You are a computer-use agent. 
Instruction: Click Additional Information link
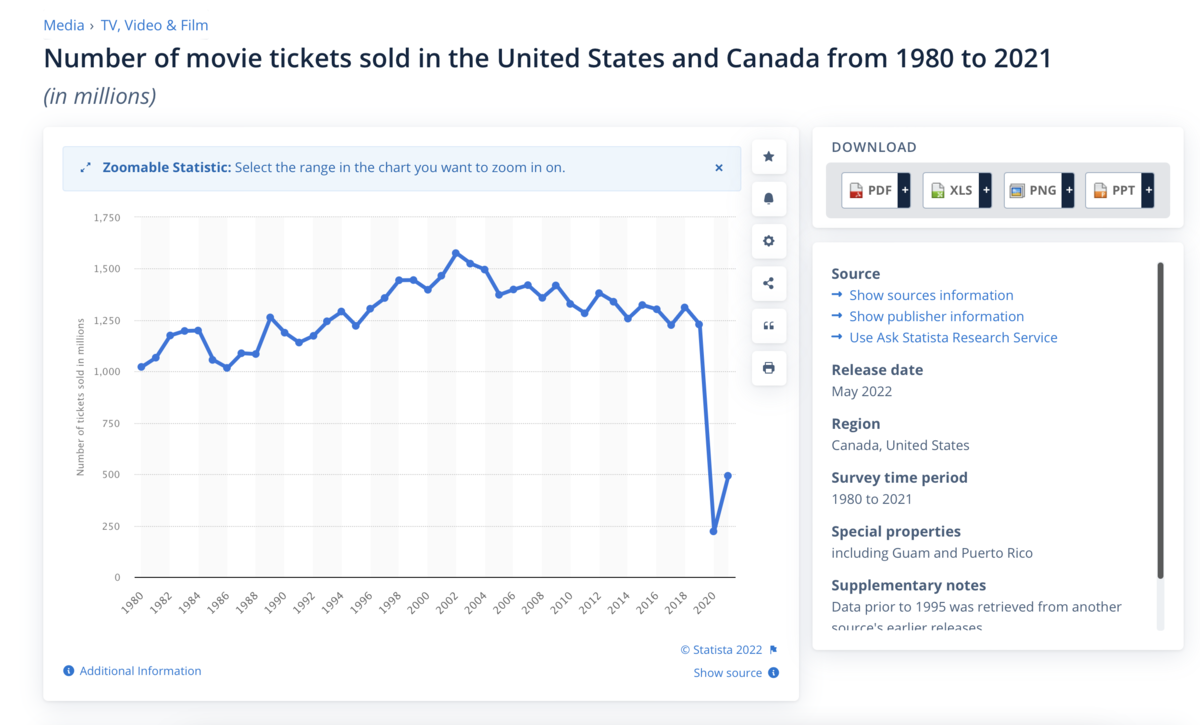point(140,671)
